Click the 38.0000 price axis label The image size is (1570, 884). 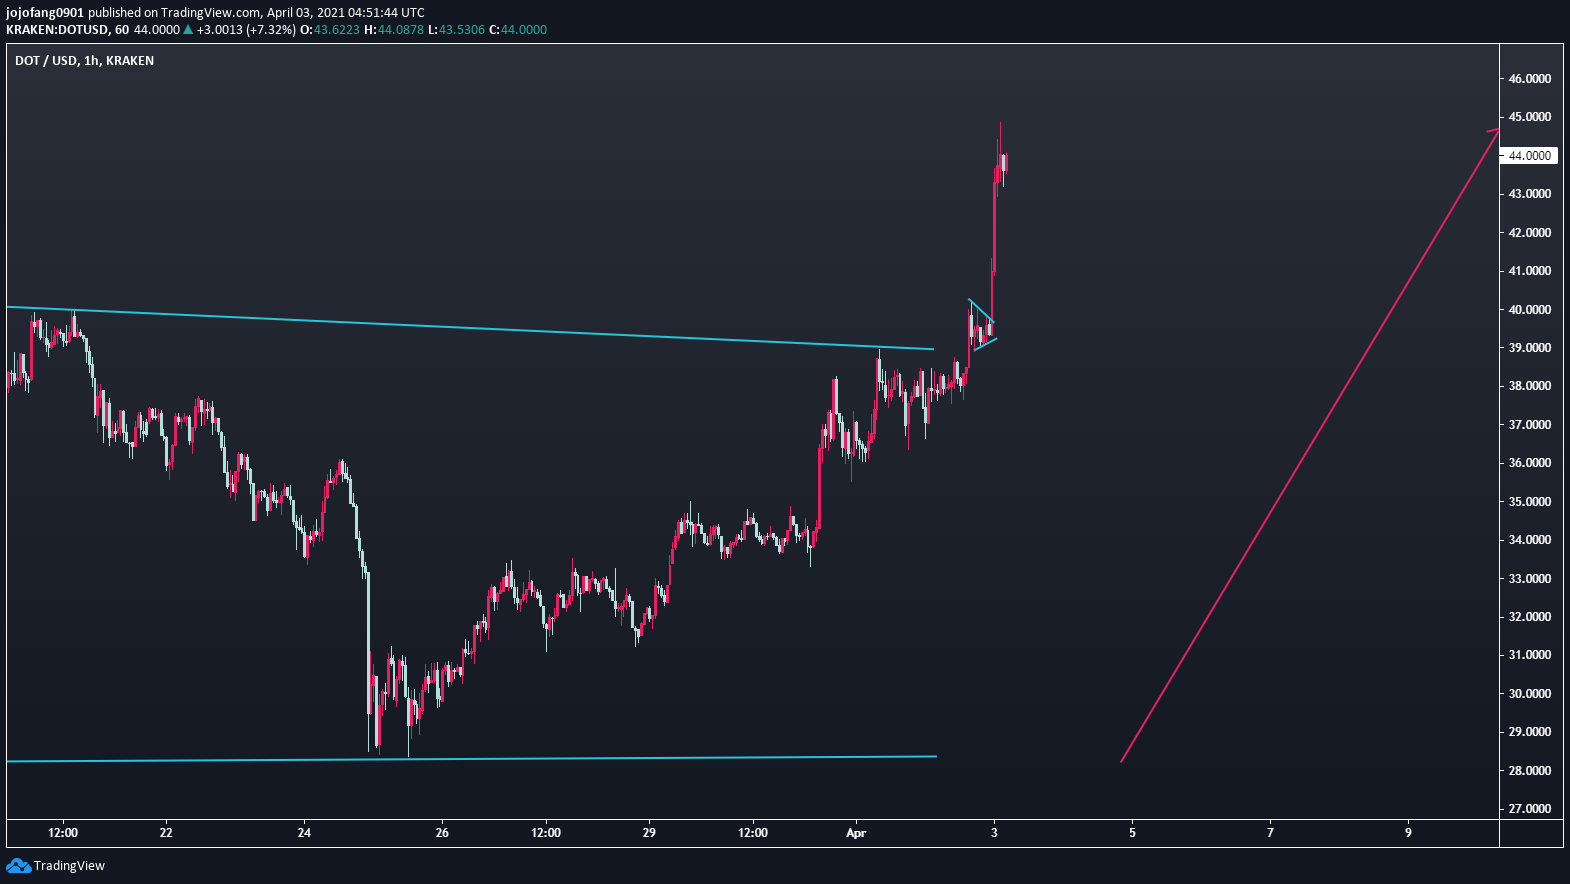click(x=1530, y=386)
